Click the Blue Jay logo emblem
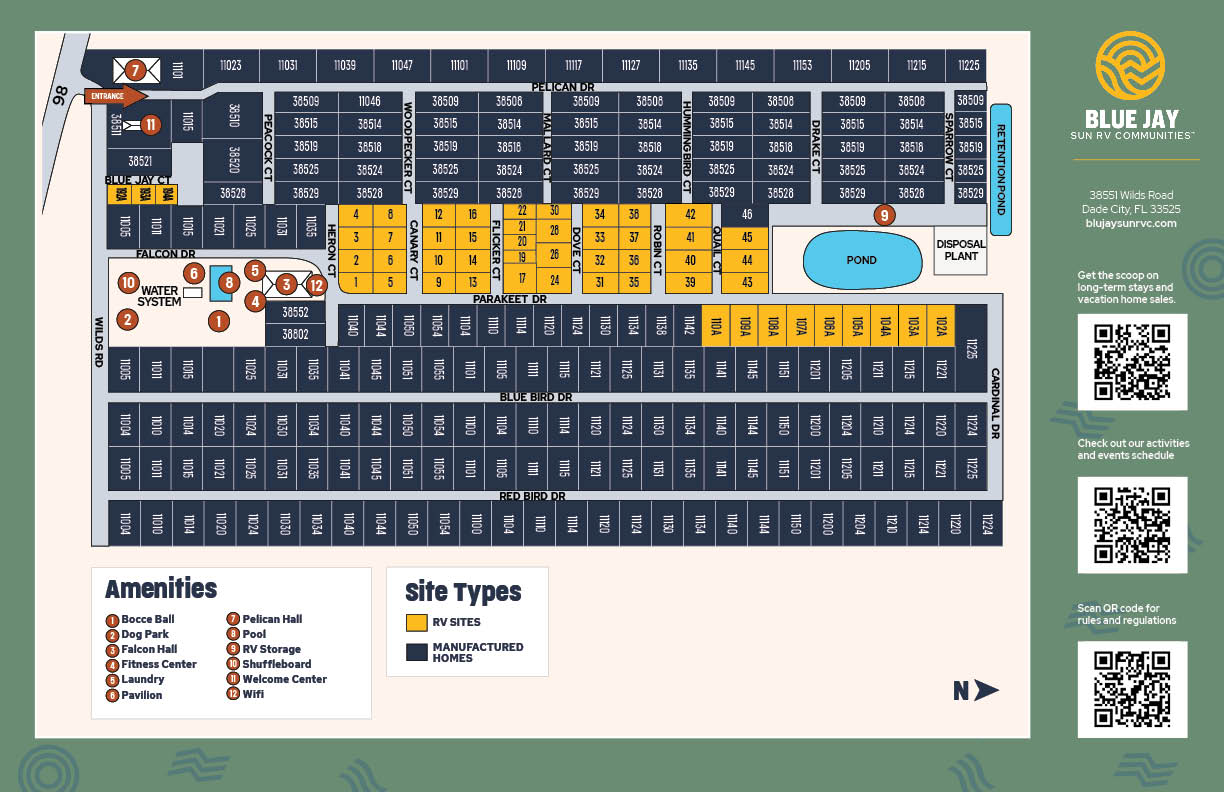 click(1130, 64)
